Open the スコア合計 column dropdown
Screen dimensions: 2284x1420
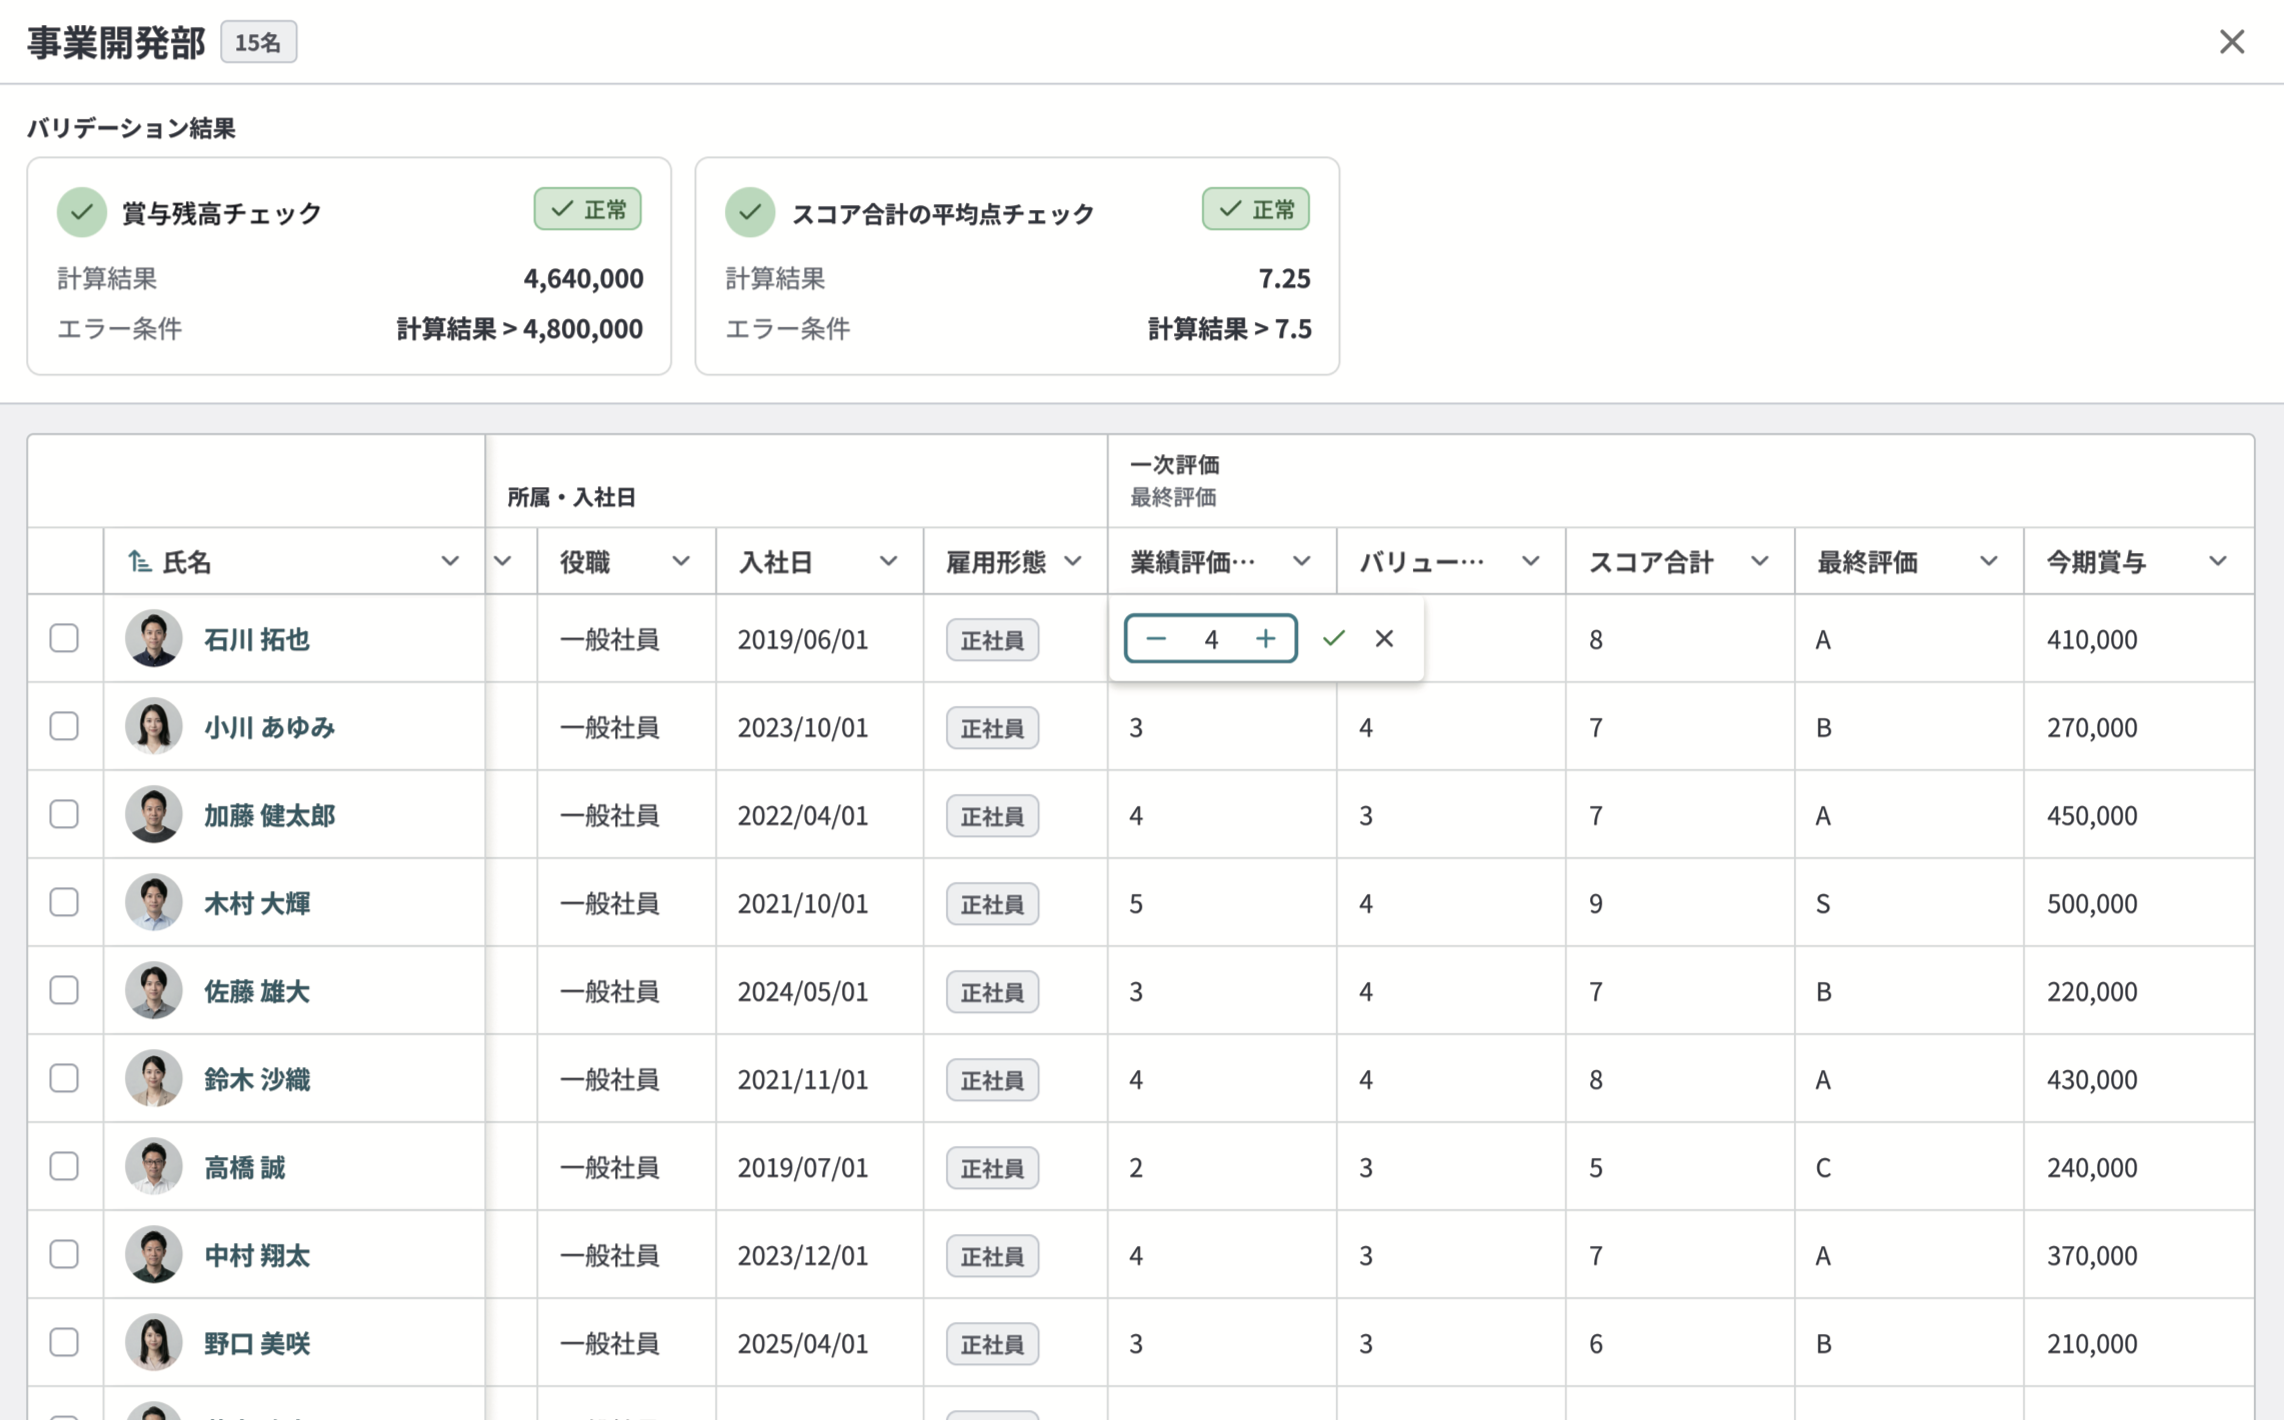[x=1760, y=561]
